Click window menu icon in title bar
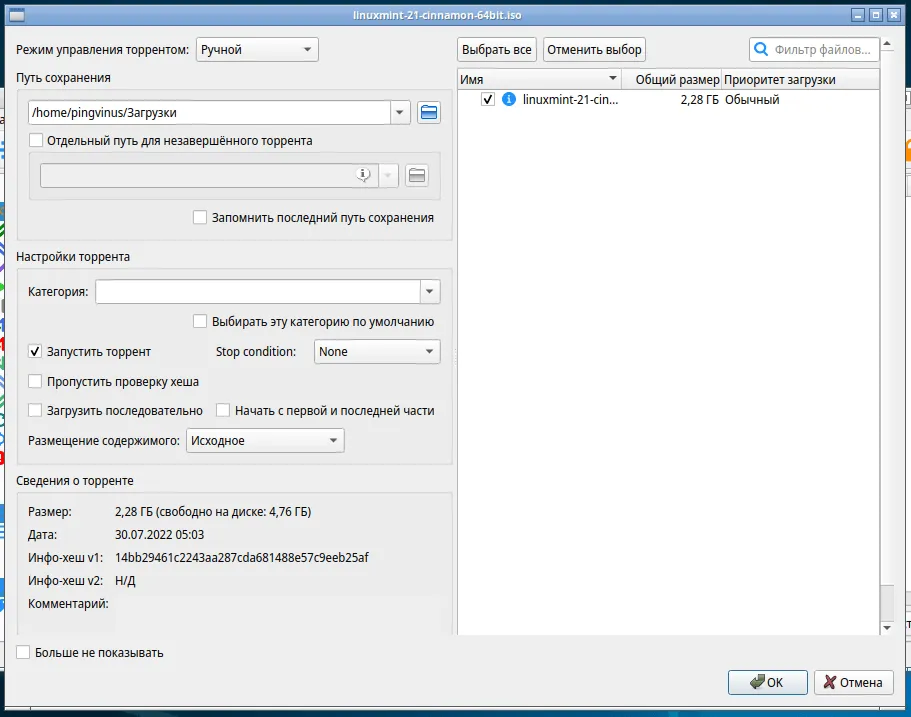Screen dimensions: 911x717 pyautogui.click(x=17, y=15)
